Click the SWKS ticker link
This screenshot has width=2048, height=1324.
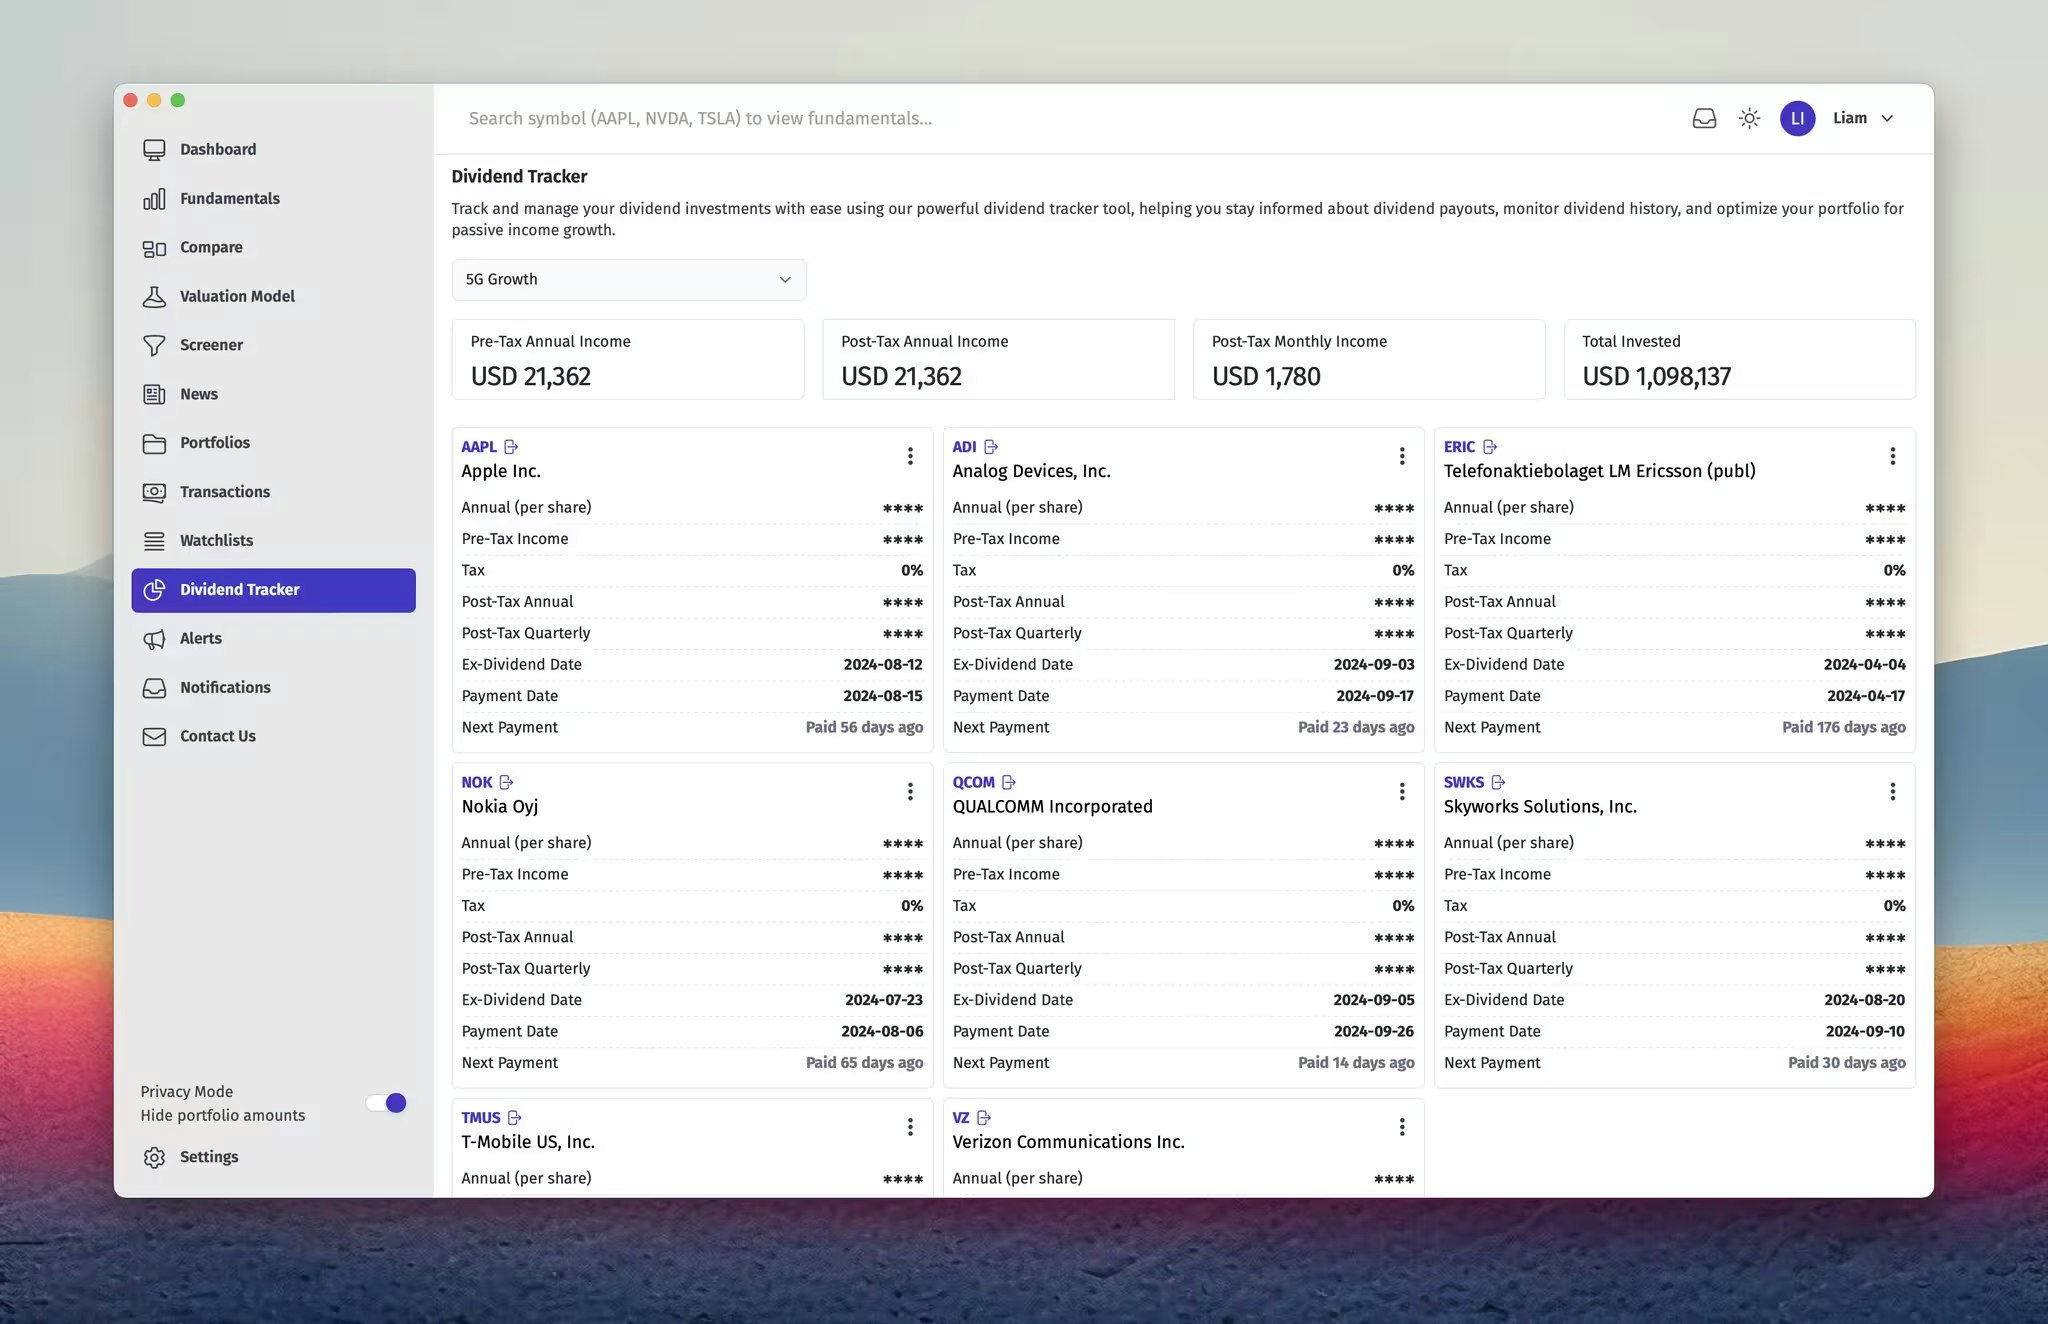pos(1463,782)
